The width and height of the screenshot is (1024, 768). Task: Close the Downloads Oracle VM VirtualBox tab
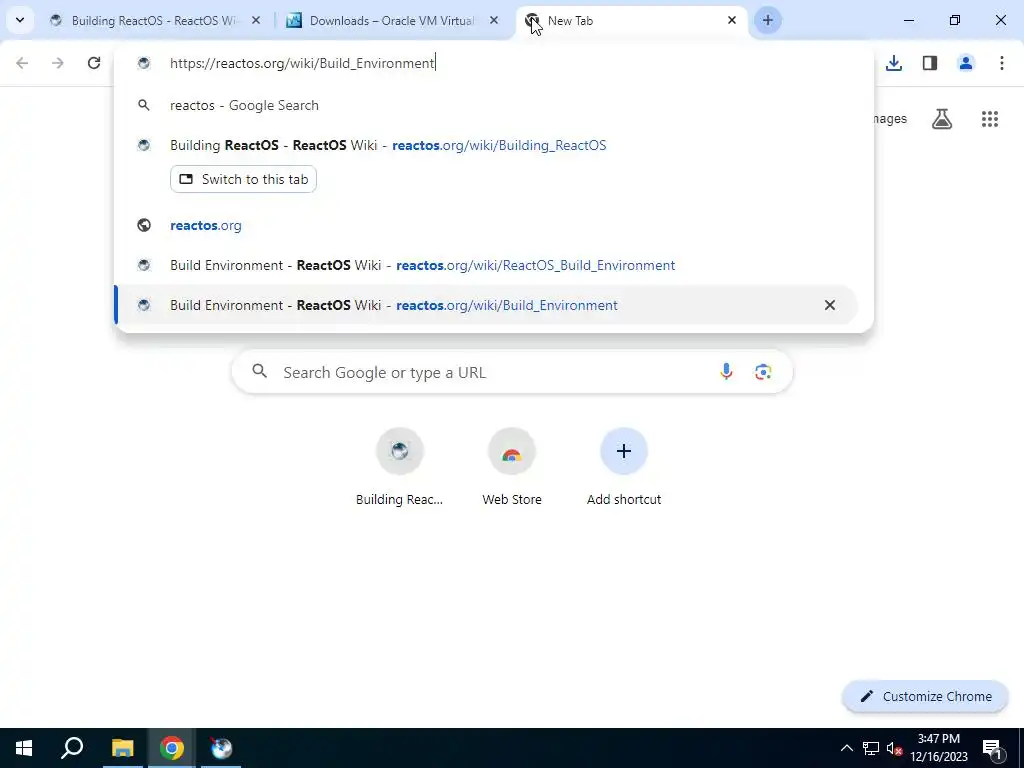point(494,20)
